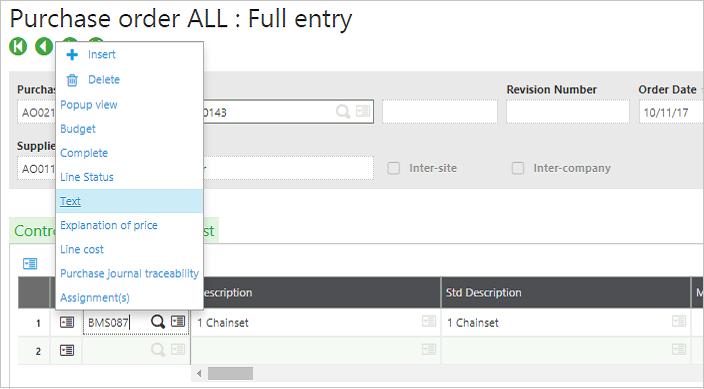Viewport: 704px width, 389px height.
Task: Go to first record navigation icon
Action: tap(18, 46)
